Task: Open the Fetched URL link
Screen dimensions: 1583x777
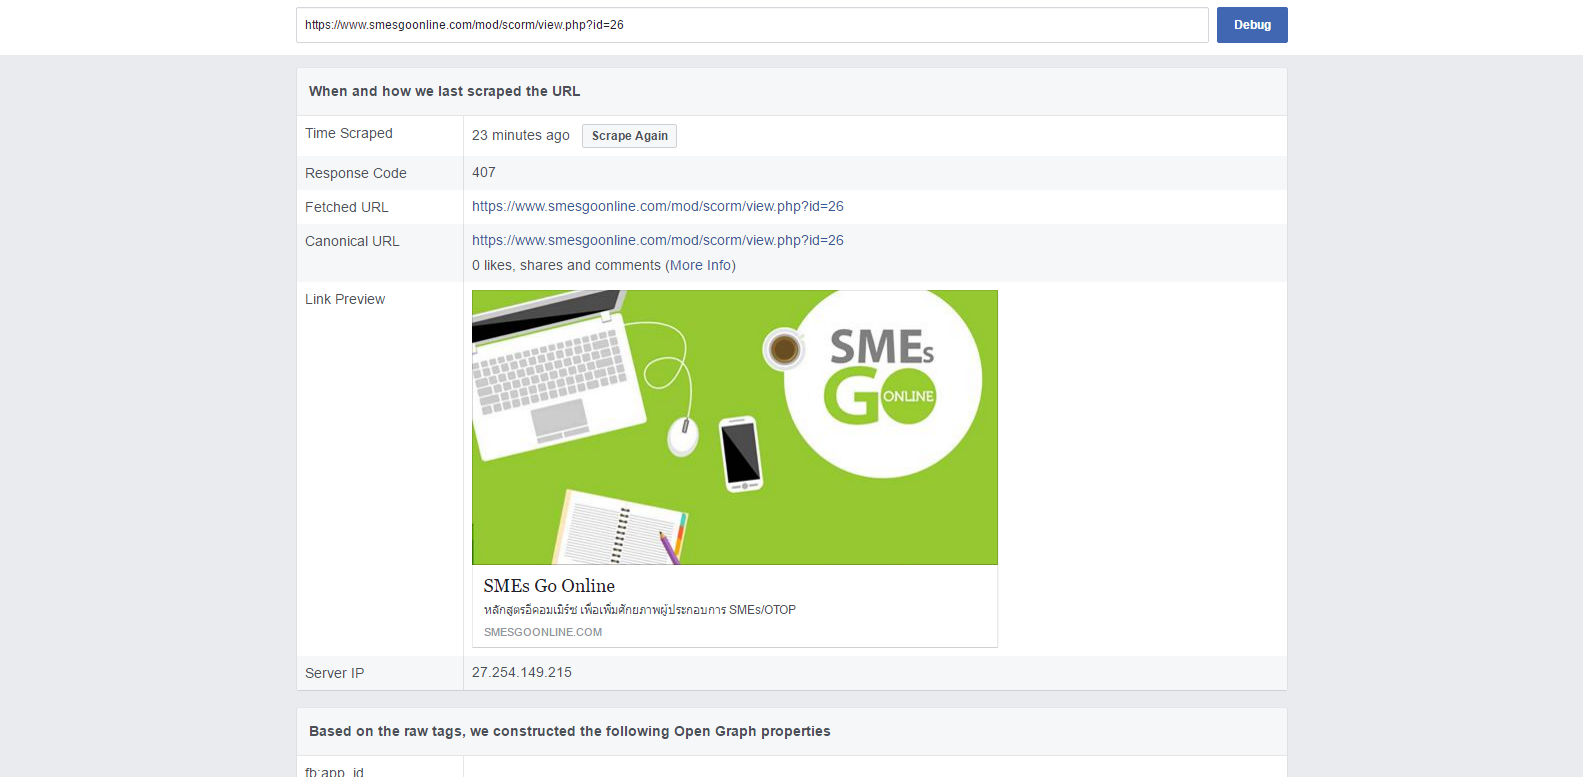Action: 658,206
